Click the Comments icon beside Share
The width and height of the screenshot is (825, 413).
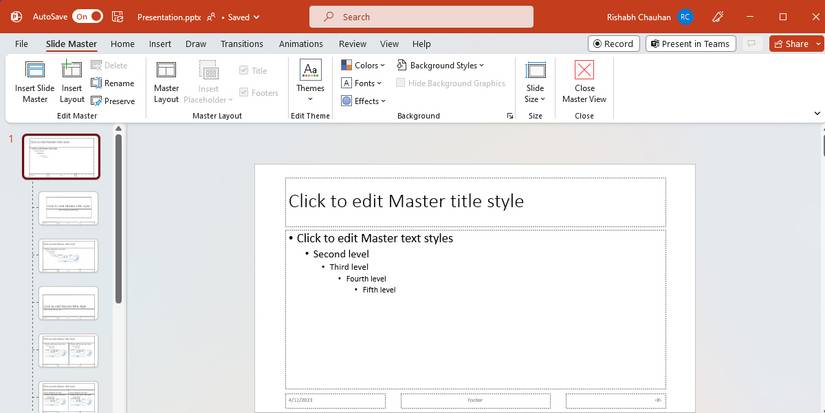click(x=752, y=44)
